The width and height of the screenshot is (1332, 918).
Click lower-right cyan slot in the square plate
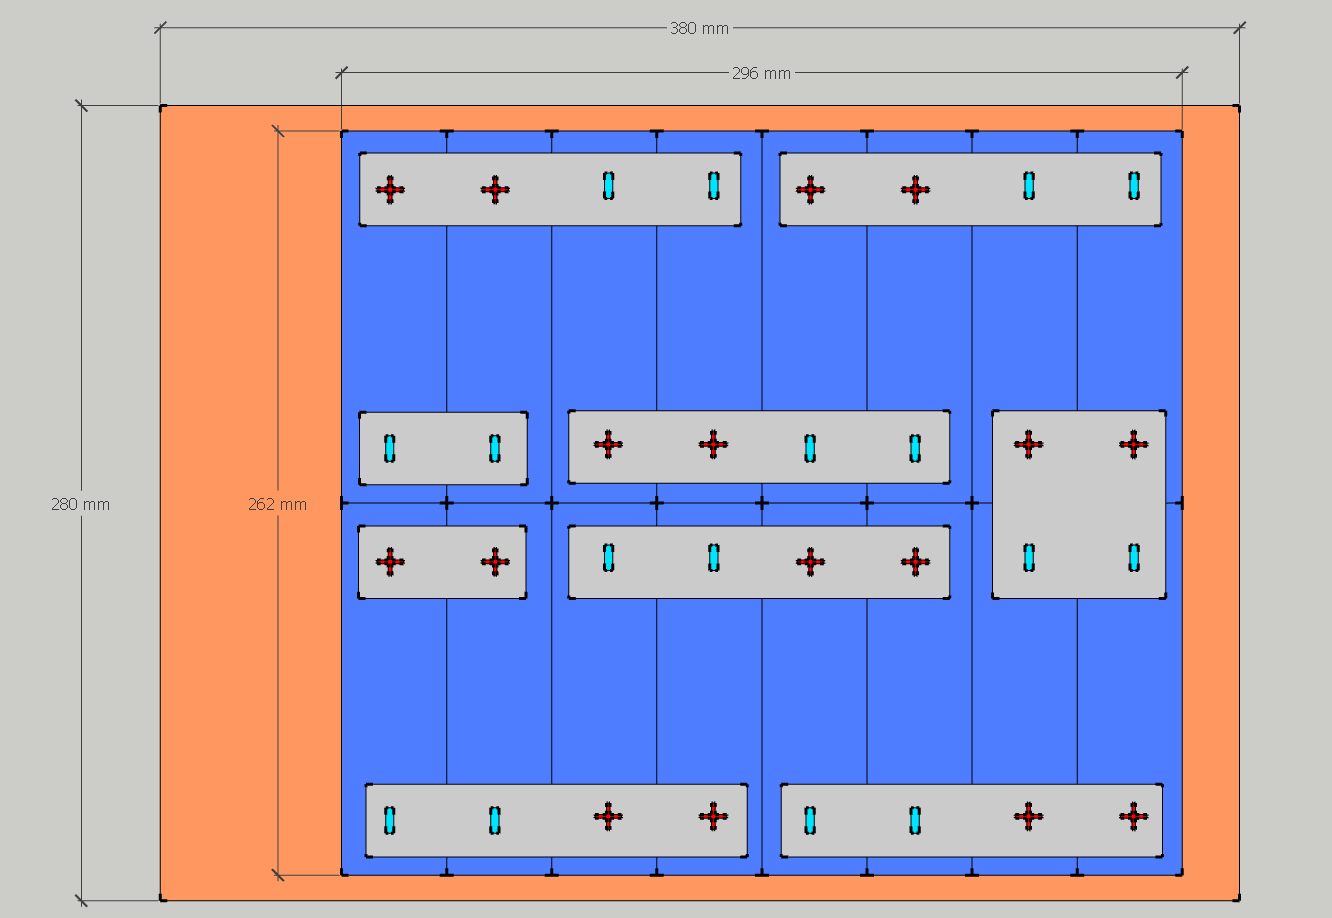coord(1134,557)
